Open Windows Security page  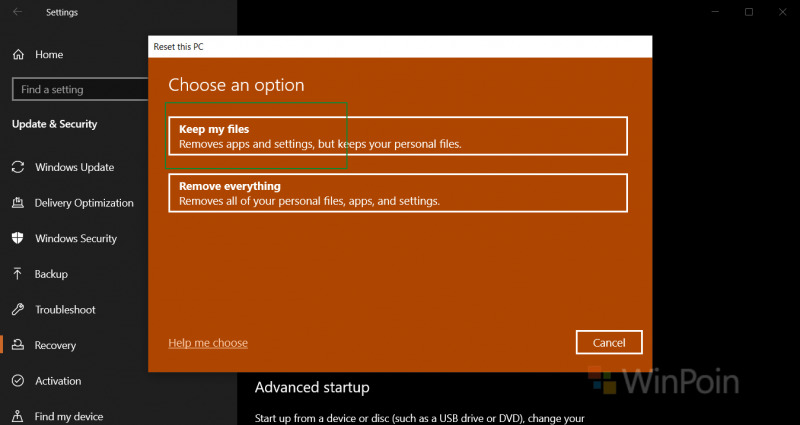pyautogui.click(x=76, y=238)
